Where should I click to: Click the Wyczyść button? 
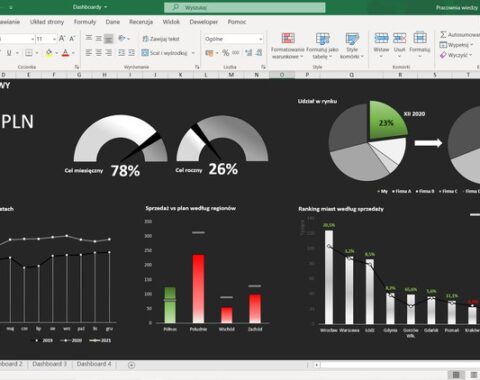point(456,55)
